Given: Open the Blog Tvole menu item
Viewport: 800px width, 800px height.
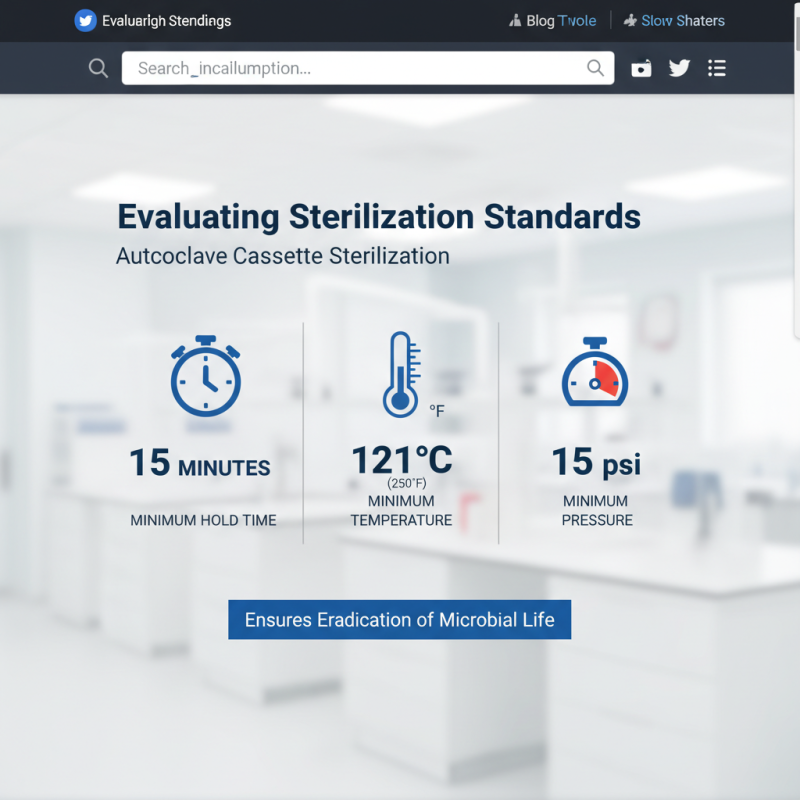Looking at the screenshot, I should coord(561,21).
